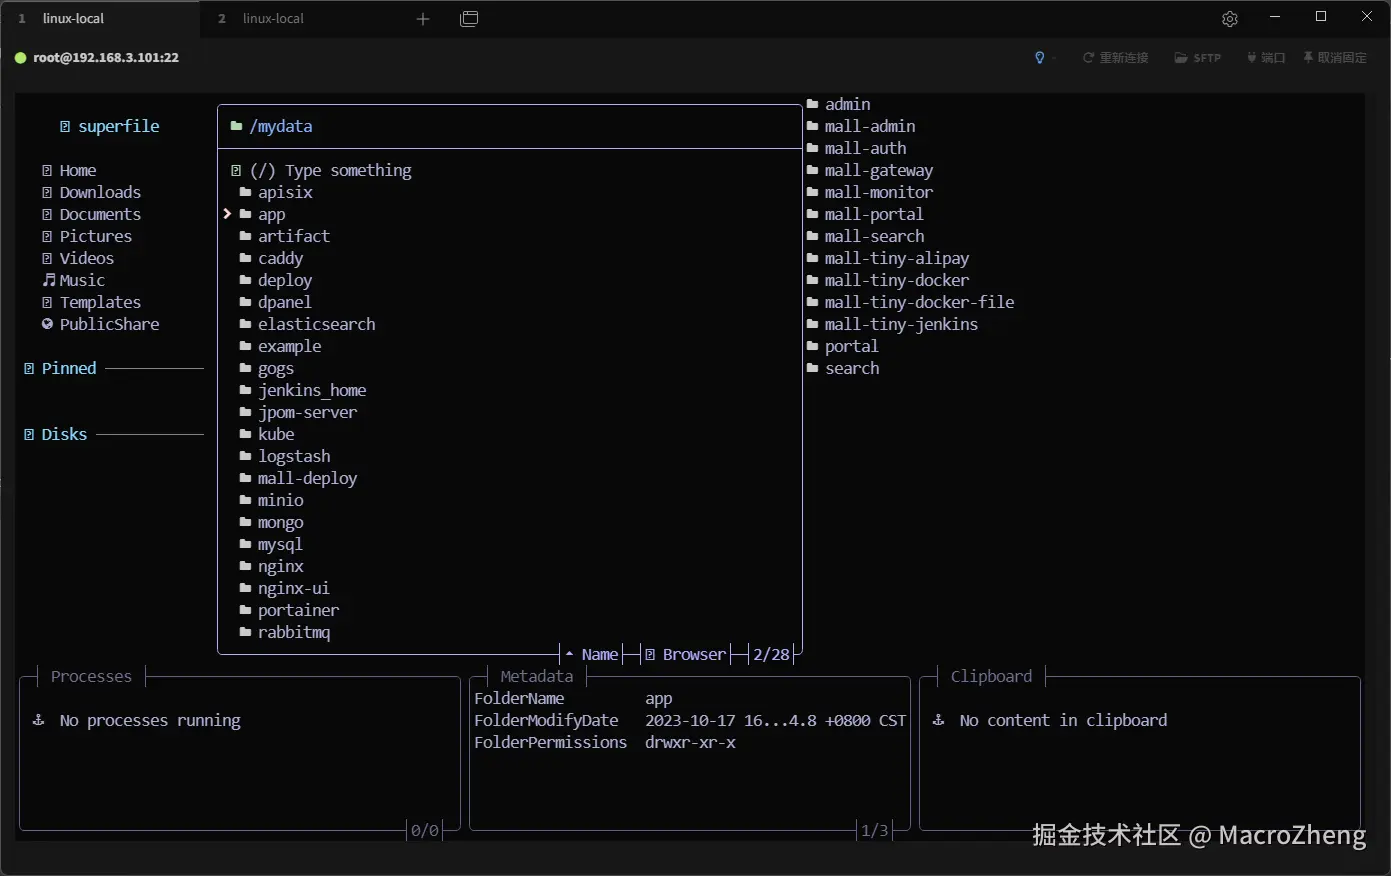The width and height of the screenshot is (1391, 876).
Task: Select the Processes panel title
Action: pos(91,677)
